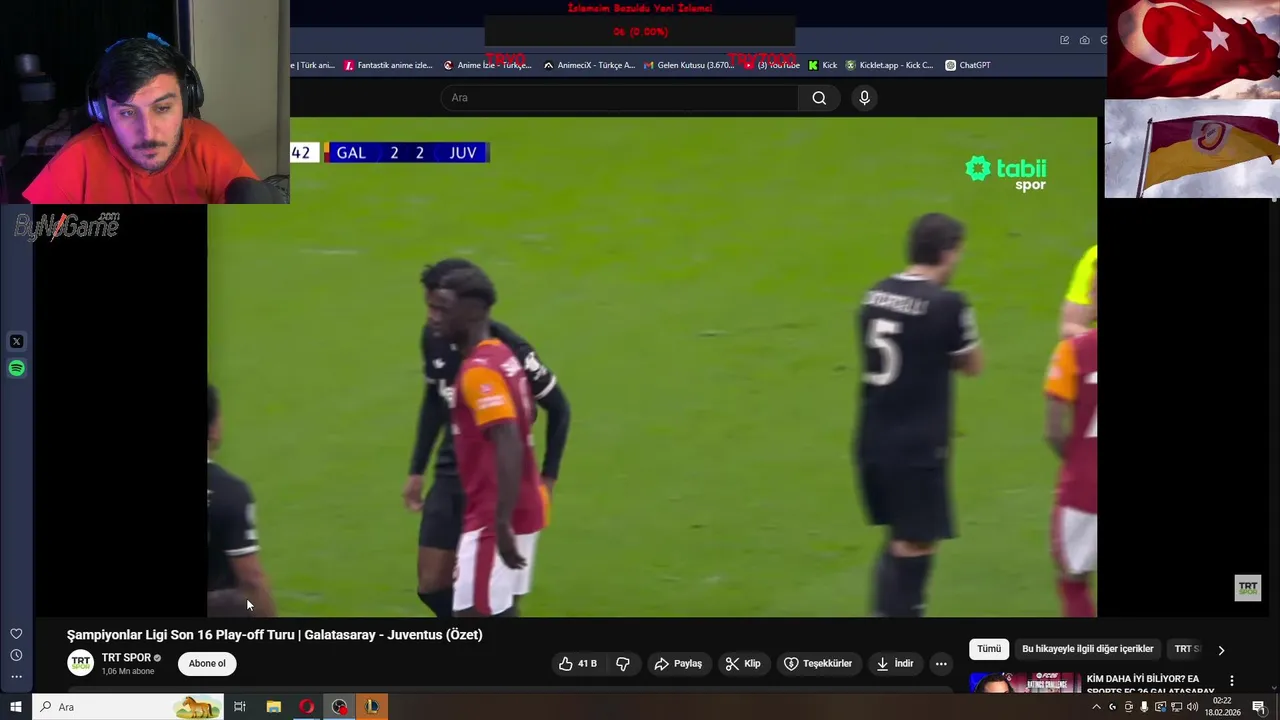Click the video title 'Şampiyonlar Ligi Son 16 Play-off Turu'
The image size is (1280, 720).
click(x=274, y=635)
